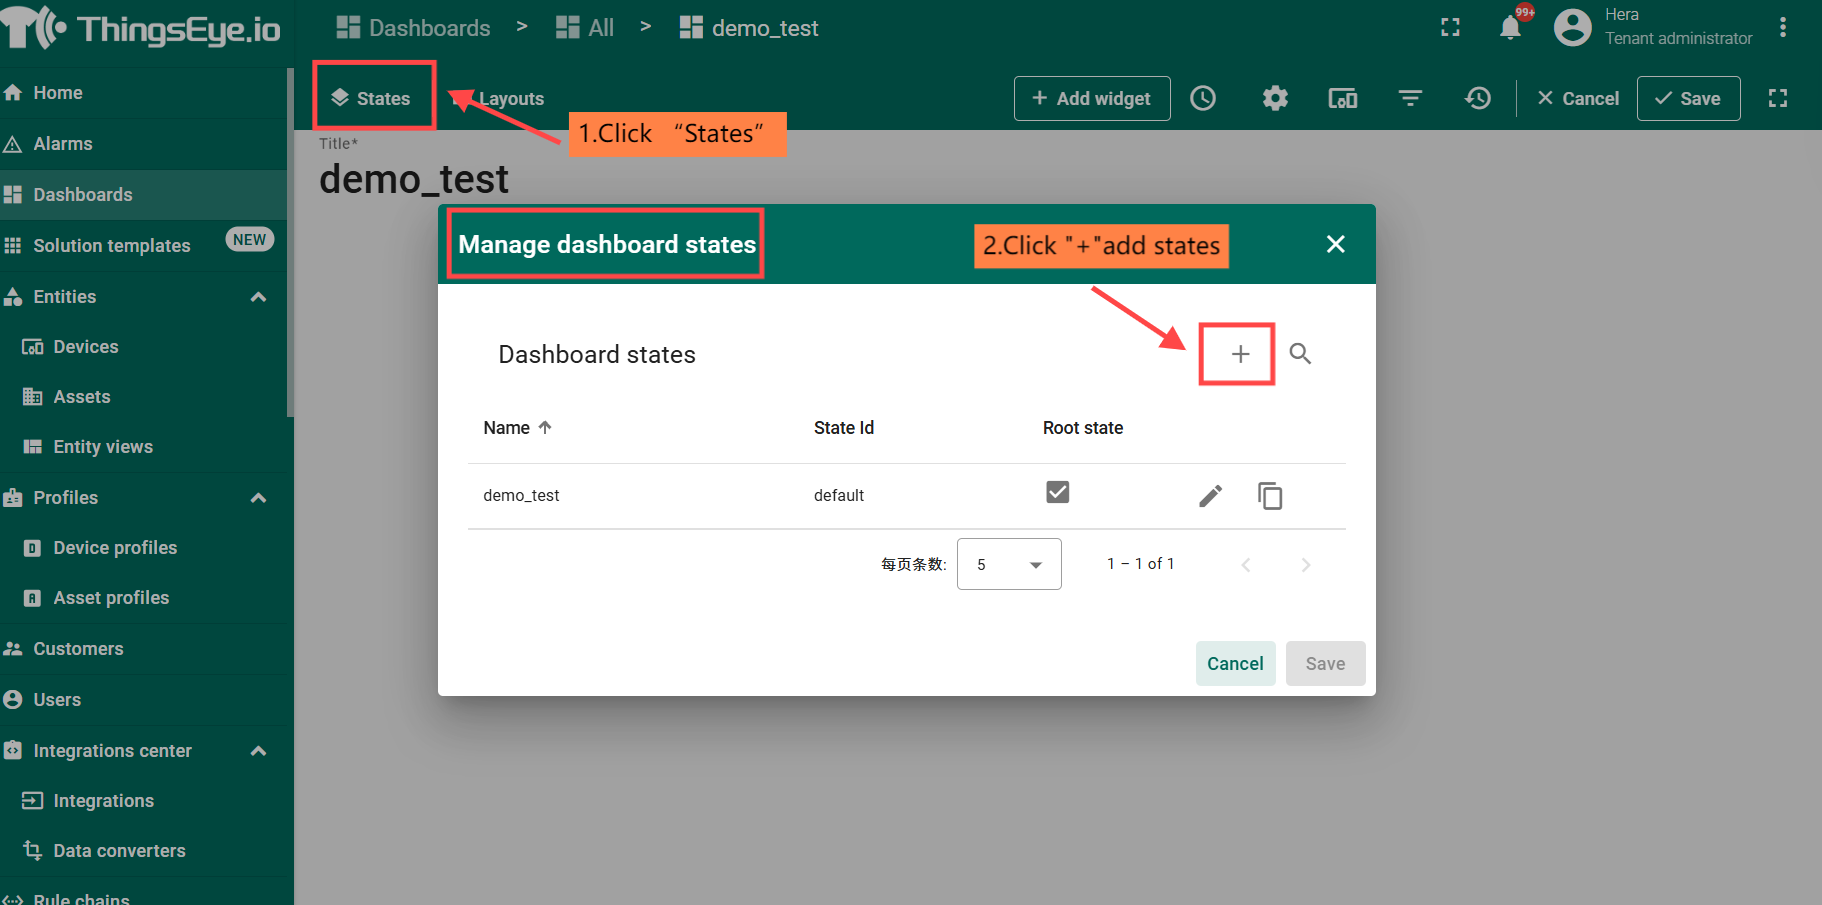
Task: Open the time window clock icon
Action: tap(1203, 98)
